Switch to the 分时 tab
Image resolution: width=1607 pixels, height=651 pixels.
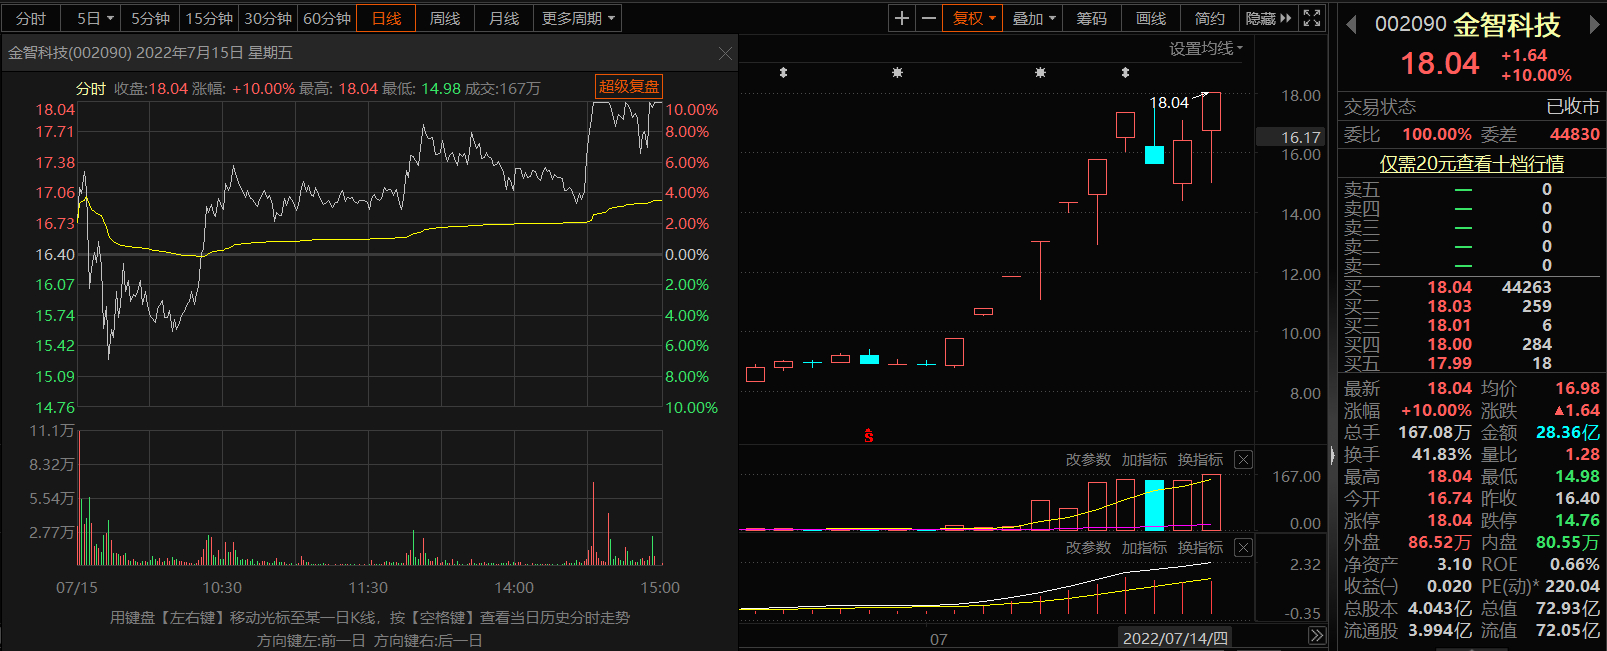click(31, 18)
